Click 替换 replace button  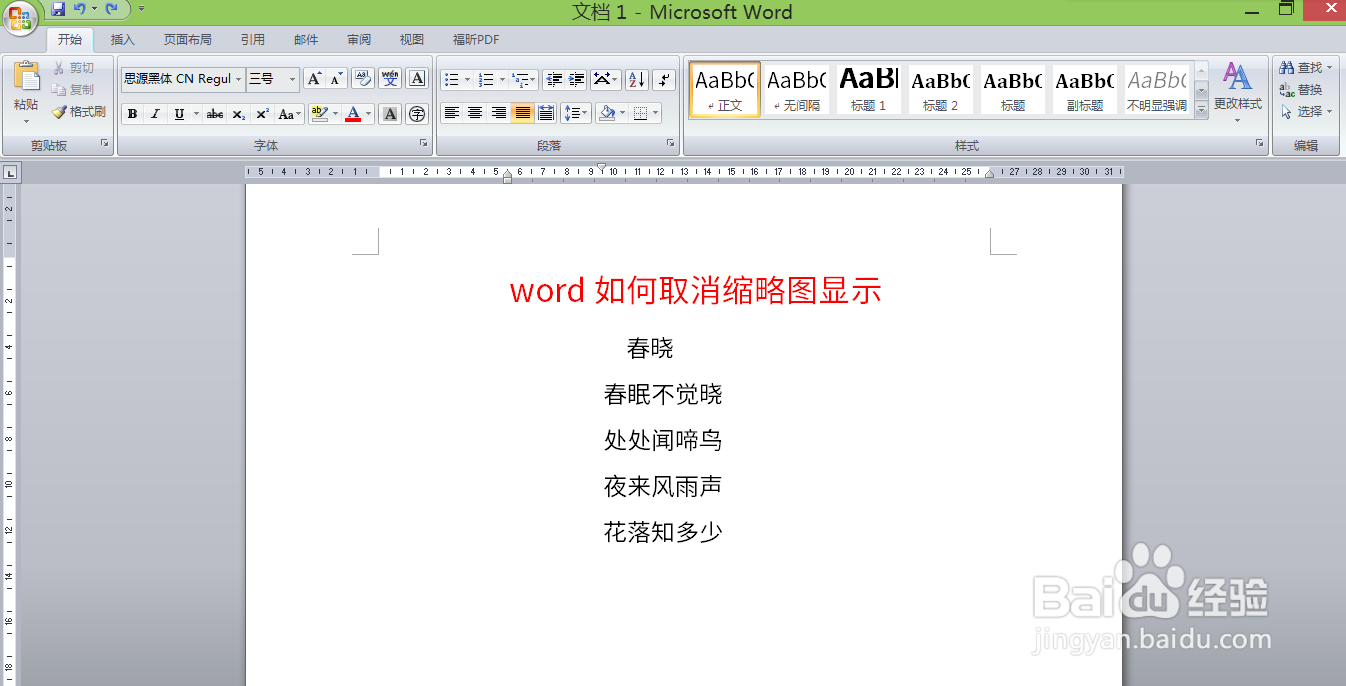1303,90
